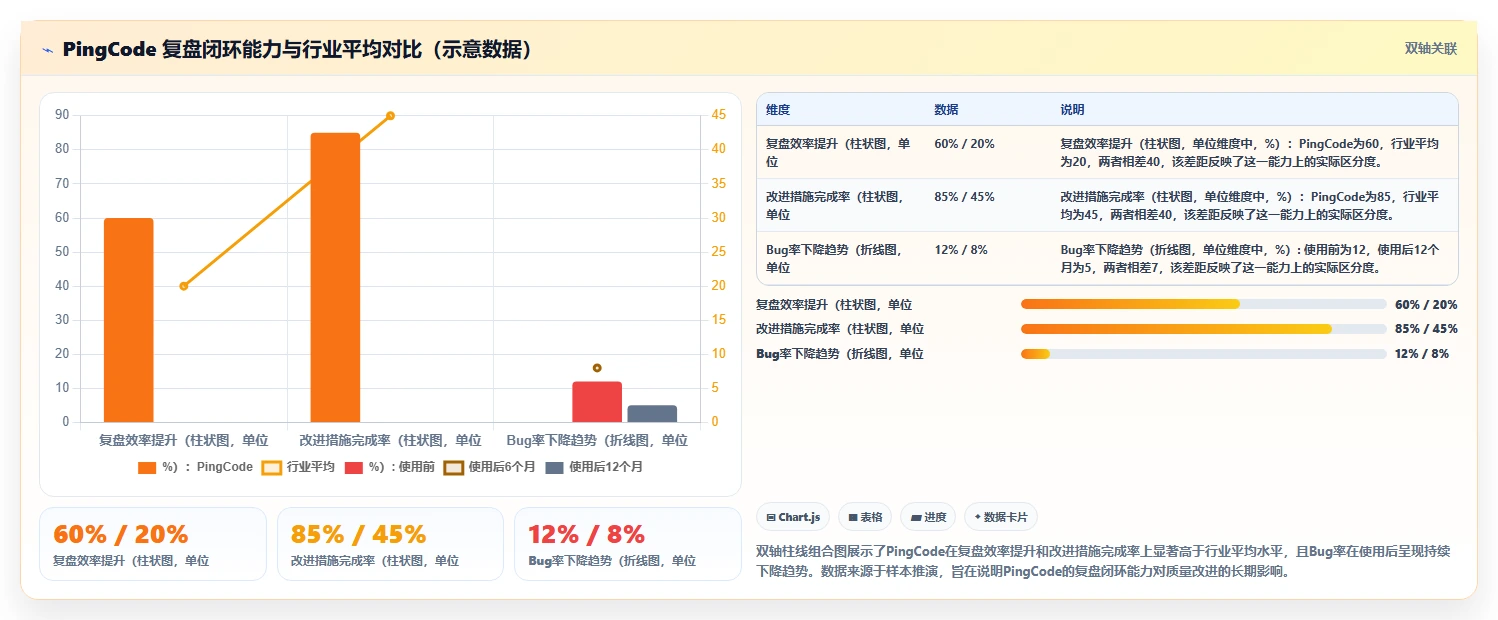Click the 使用后6个月 point marker
The width and height of the screenshot is (1498, 620).
pyautogui.click(x=597, y=368)
